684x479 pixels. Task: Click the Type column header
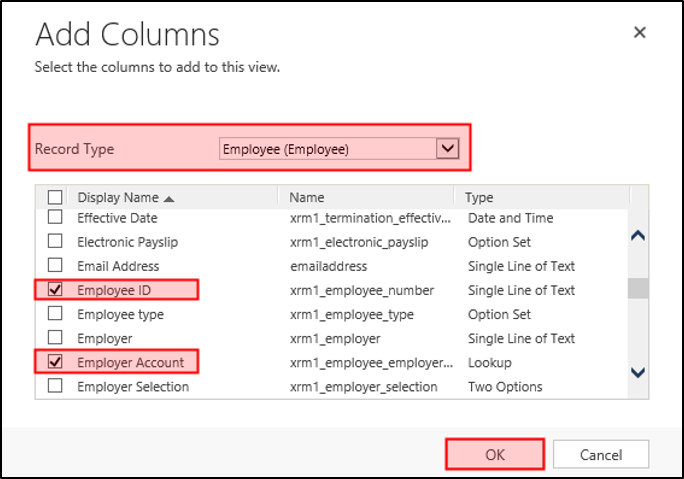click(x=479, y=197)
